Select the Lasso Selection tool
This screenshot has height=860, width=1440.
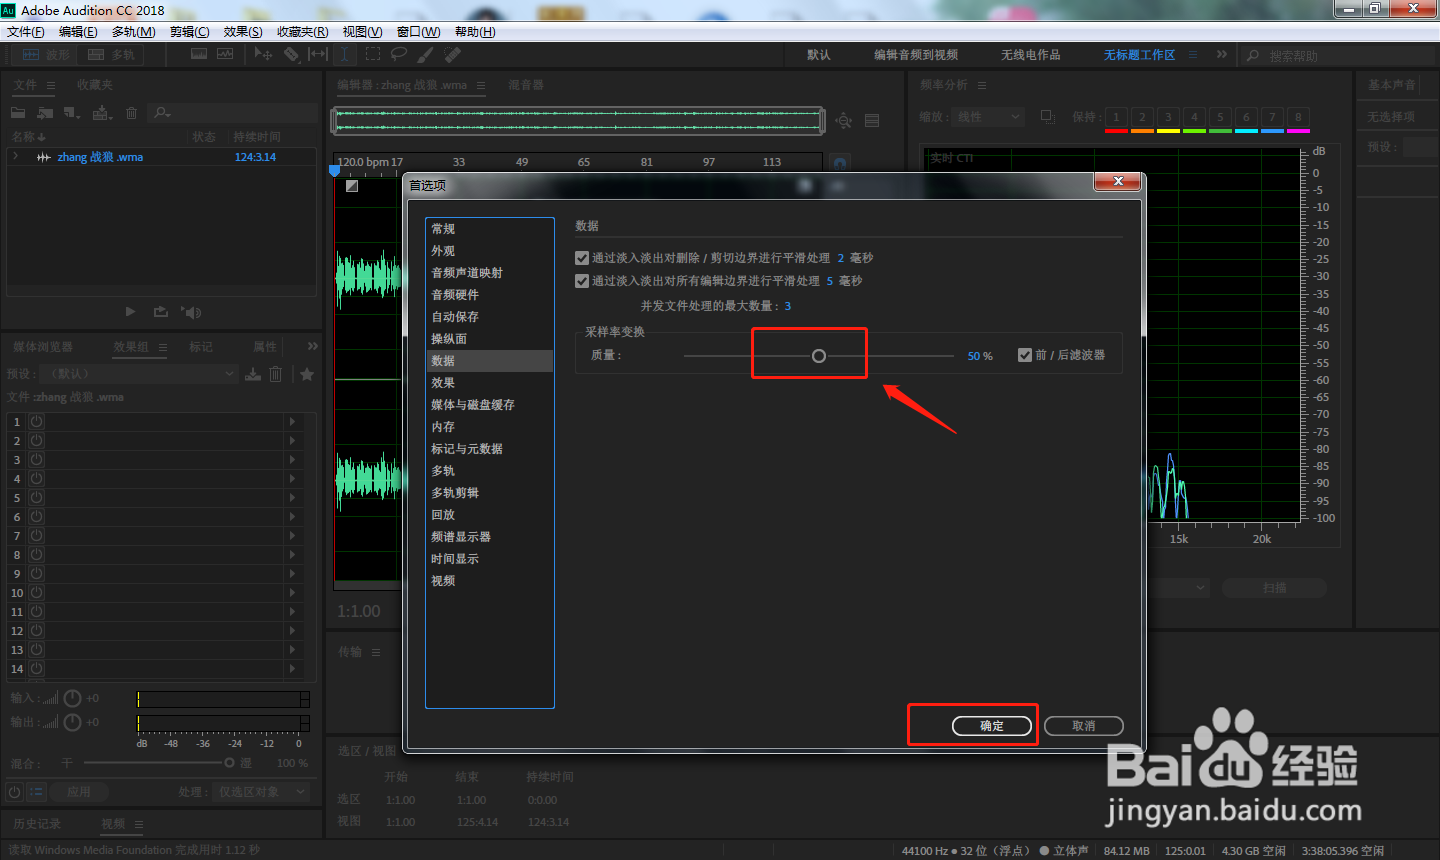pos(399,54)
